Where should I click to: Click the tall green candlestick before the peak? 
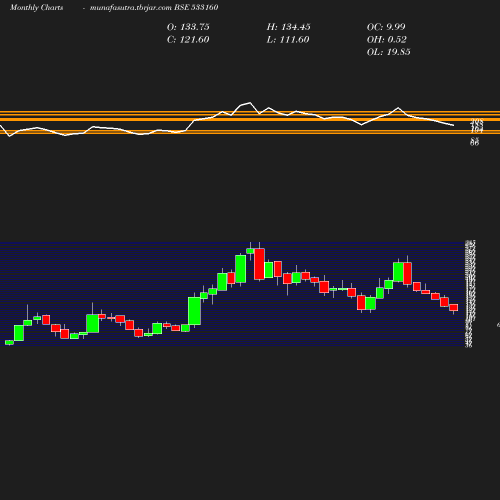241,269
